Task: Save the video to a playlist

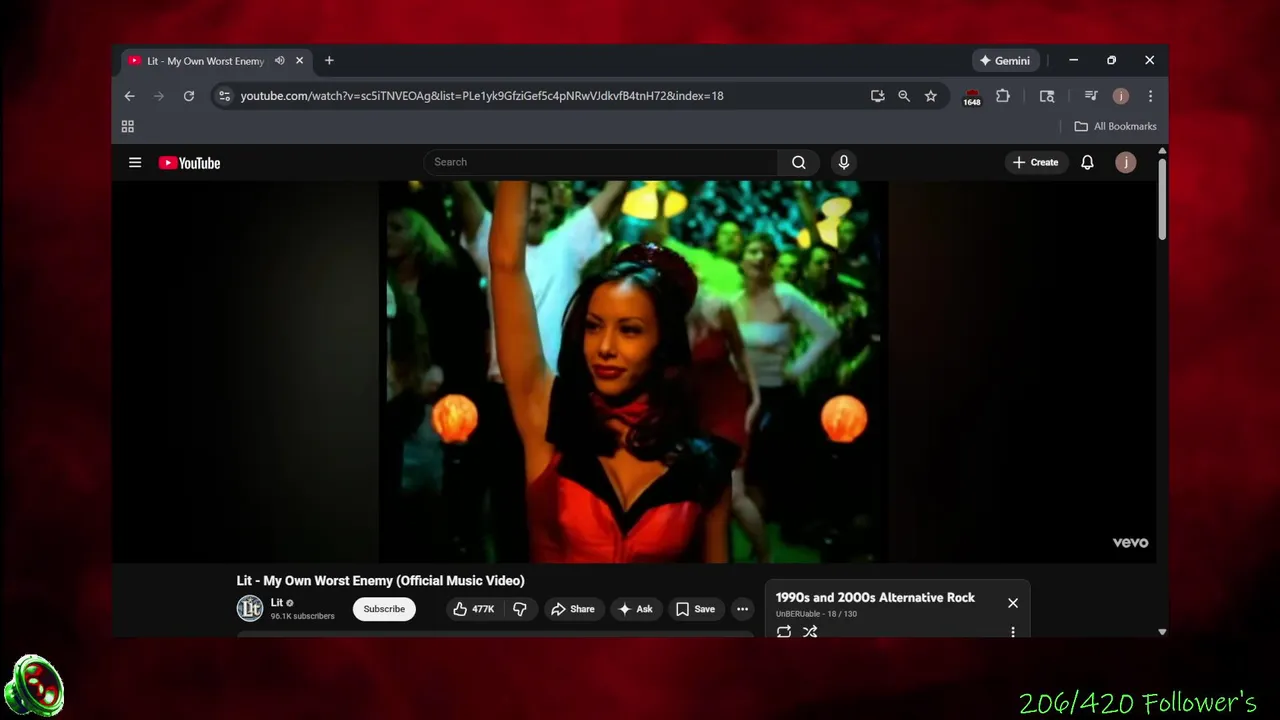Action: (695, 609)
